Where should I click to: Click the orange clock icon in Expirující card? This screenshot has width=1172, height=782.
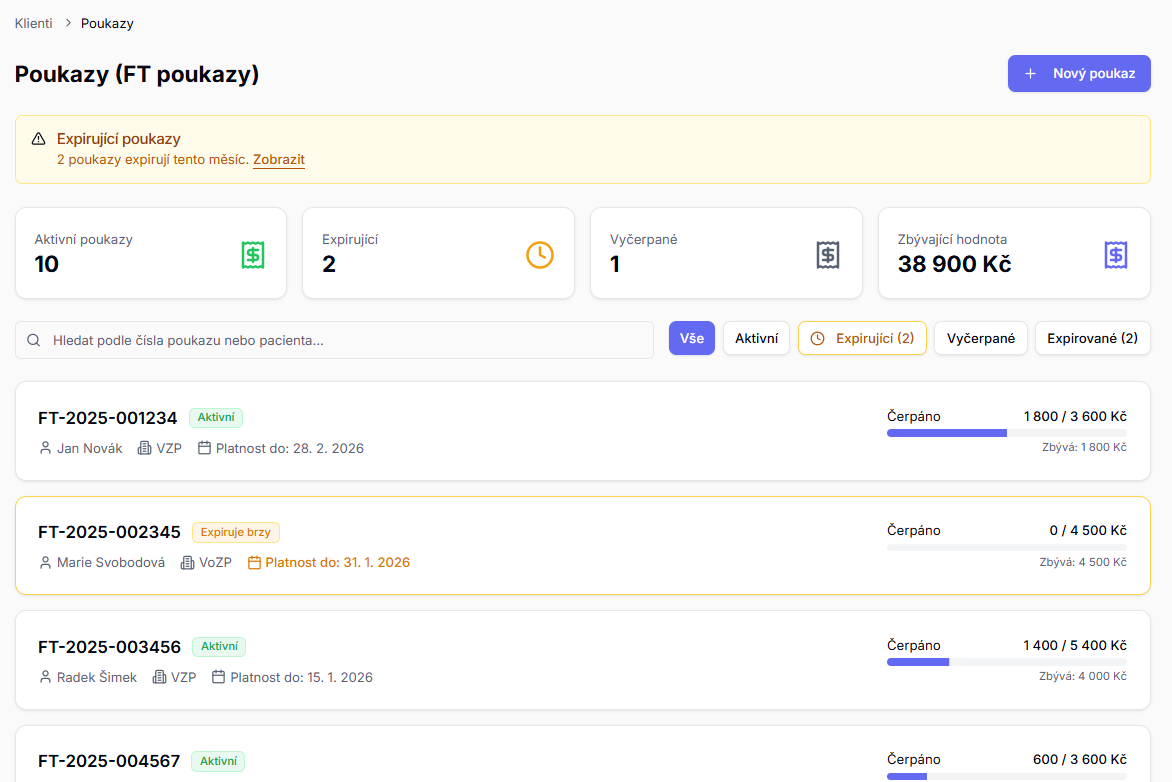[540, 255]
